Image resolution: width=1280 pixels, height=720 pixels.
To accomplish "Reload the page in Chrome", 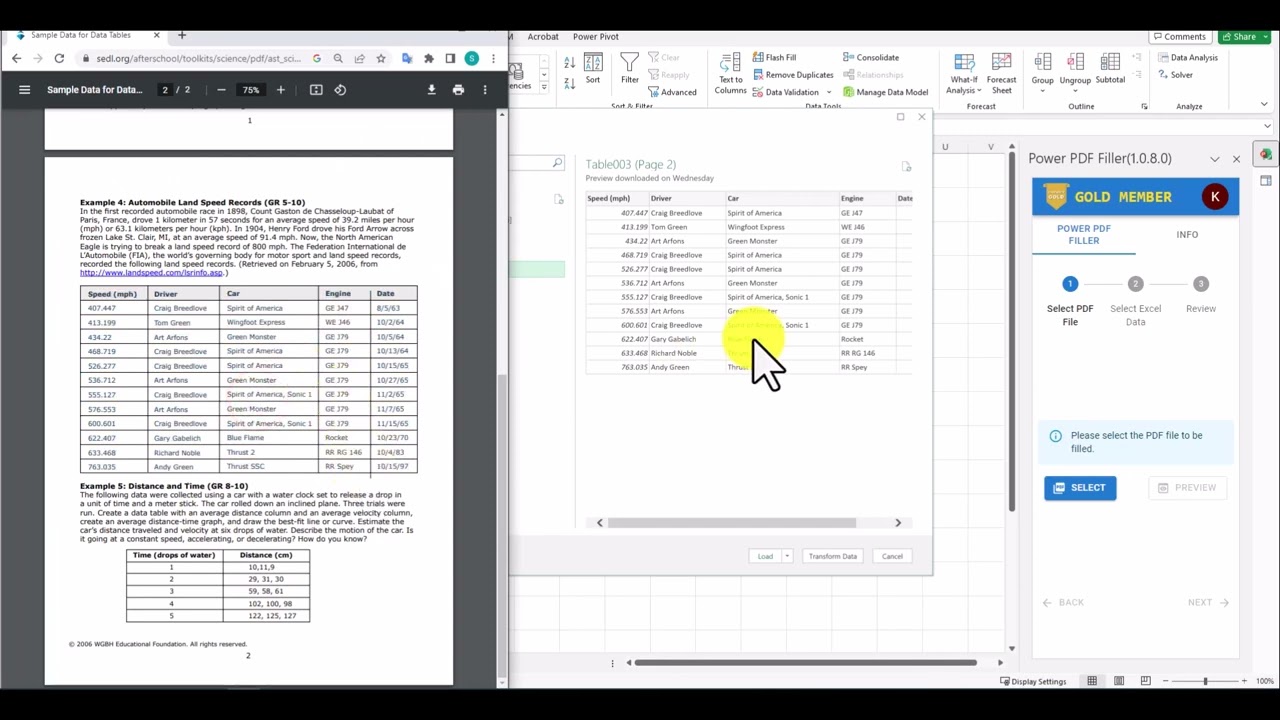I will (59, 59).
